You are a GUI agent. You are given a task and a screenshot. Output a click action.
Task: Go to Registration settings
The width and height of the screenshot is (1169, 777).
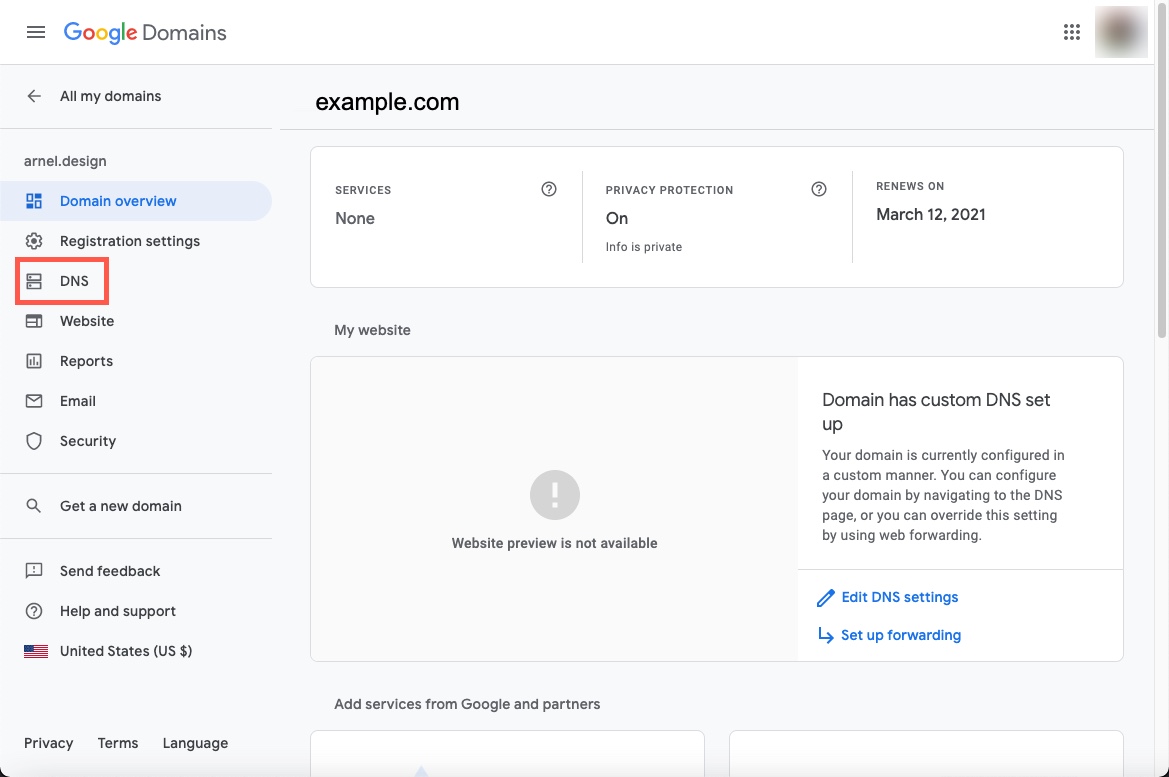[x=129, y=241]
